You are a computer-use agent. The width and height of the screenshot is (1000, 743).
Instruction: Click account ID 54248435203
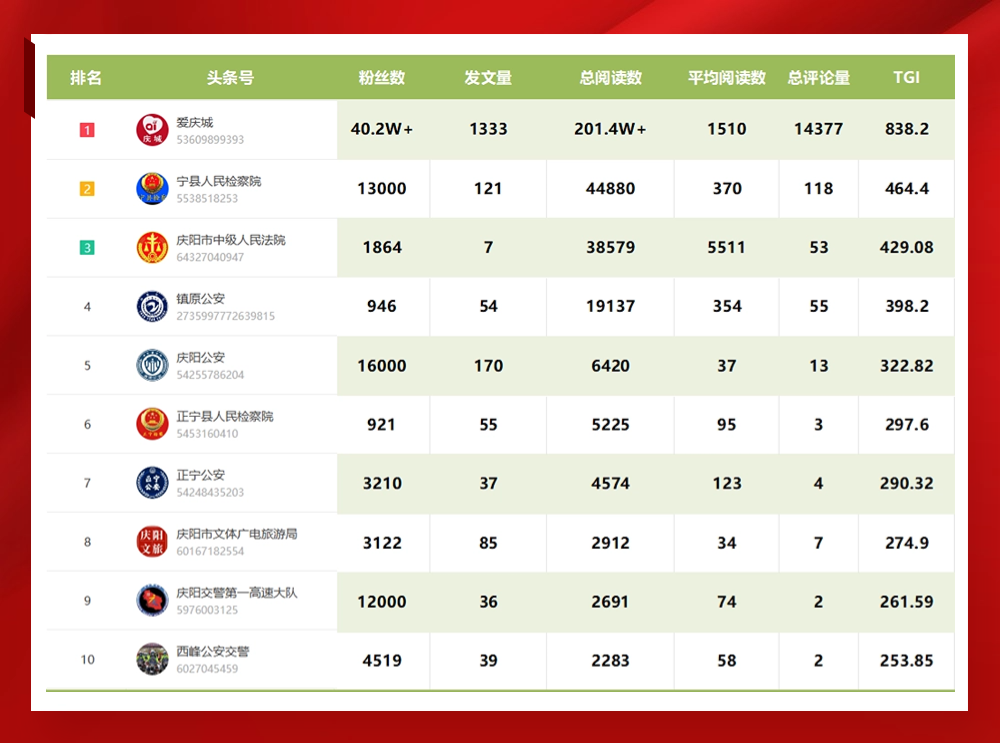pos(210,492)
